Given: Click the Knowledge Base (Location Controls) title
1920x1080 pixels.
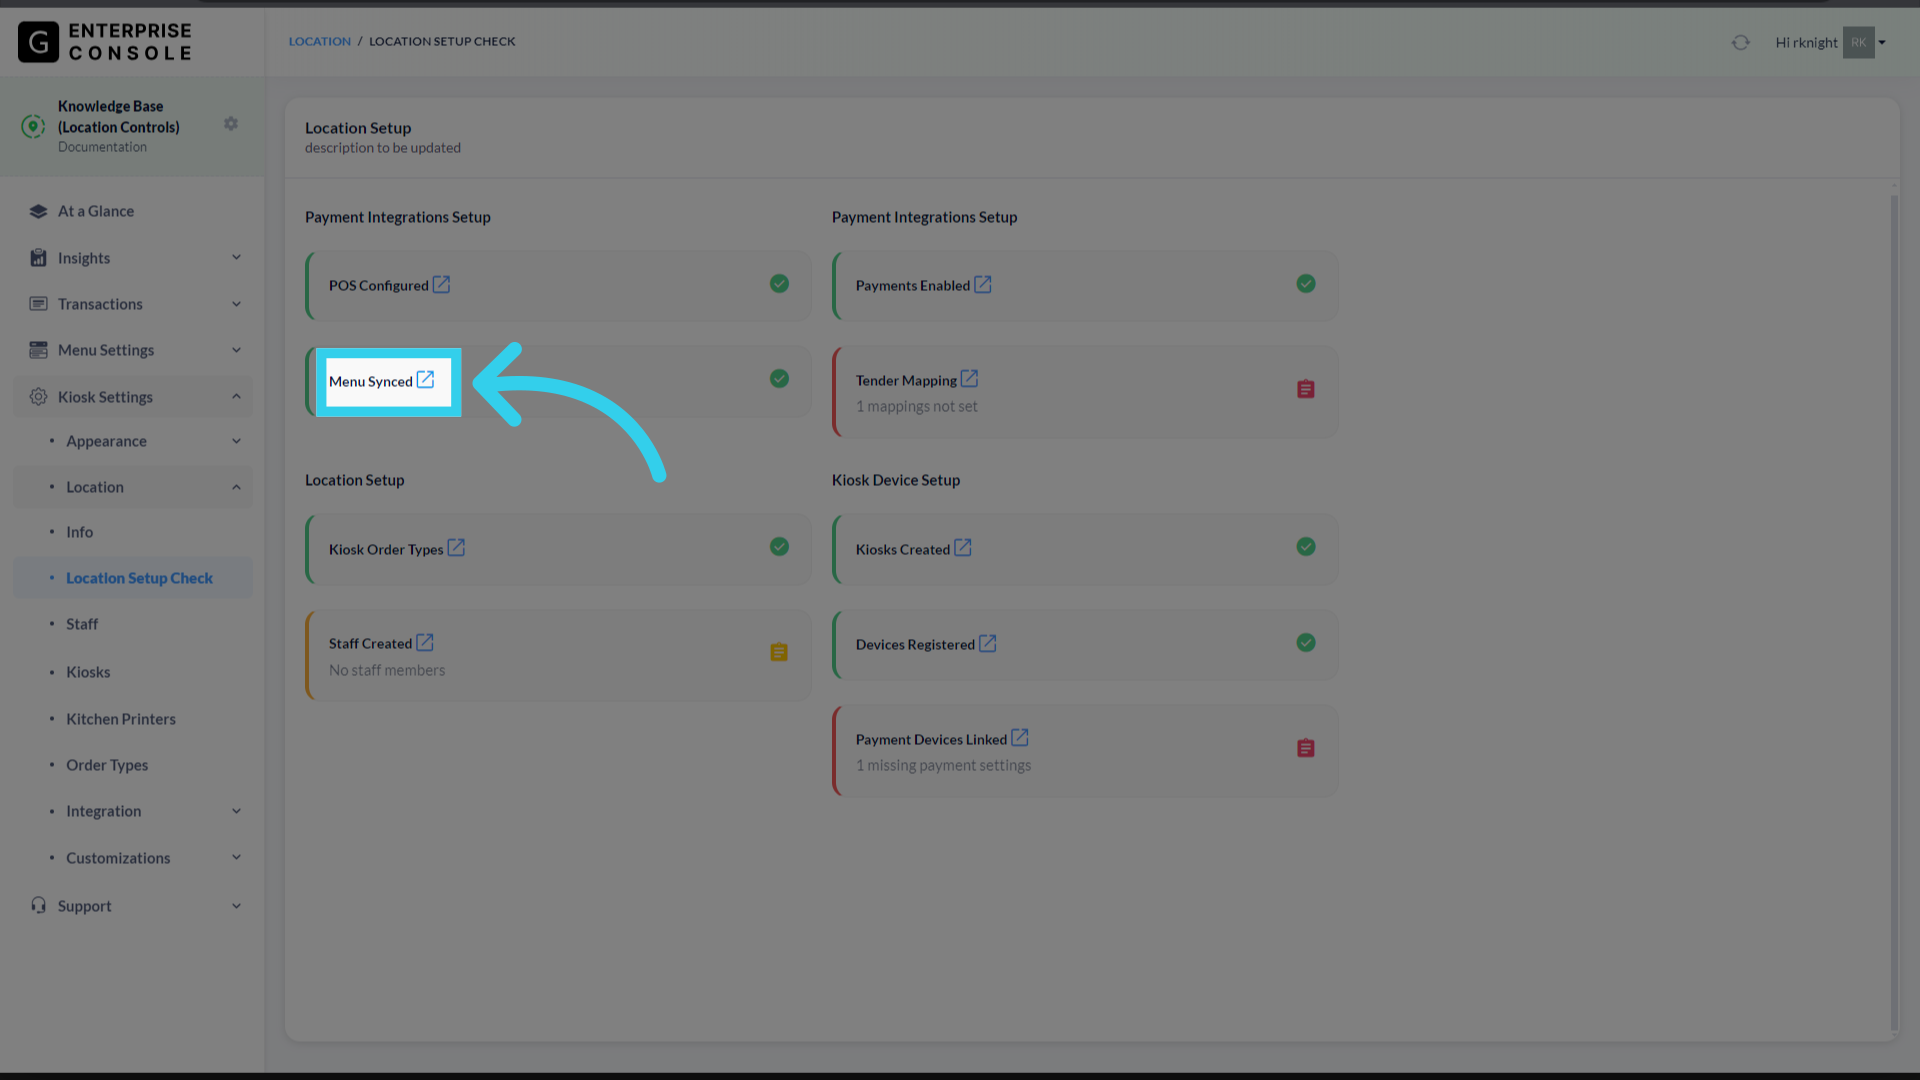Looking at the screenshot, I should pos(118,116).
